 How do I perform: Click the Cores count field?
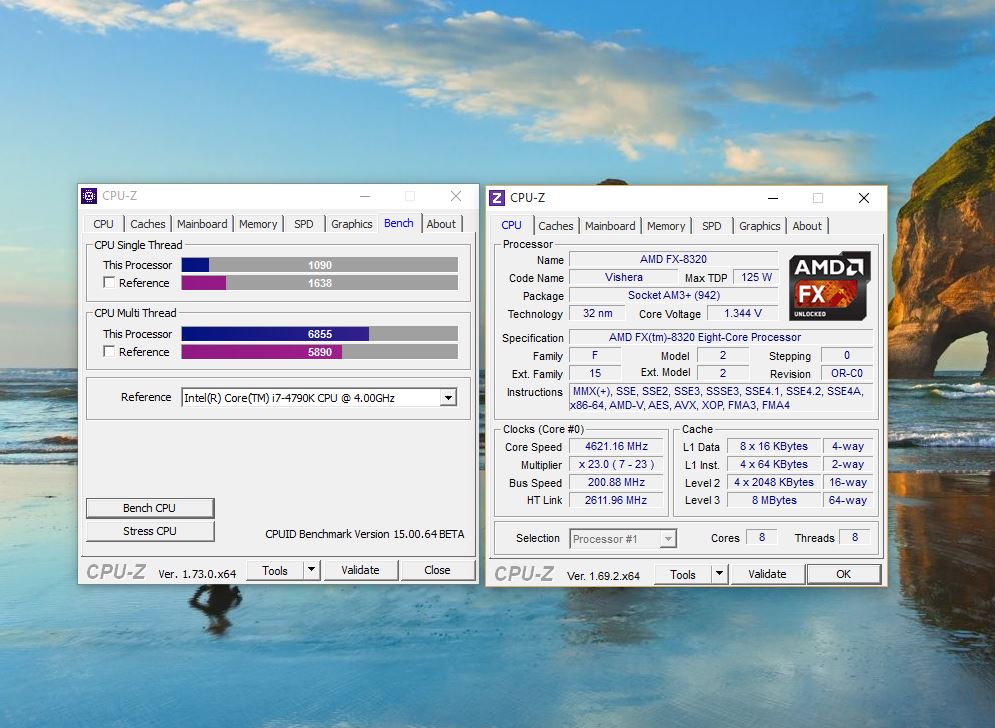(x=761, y=538)
